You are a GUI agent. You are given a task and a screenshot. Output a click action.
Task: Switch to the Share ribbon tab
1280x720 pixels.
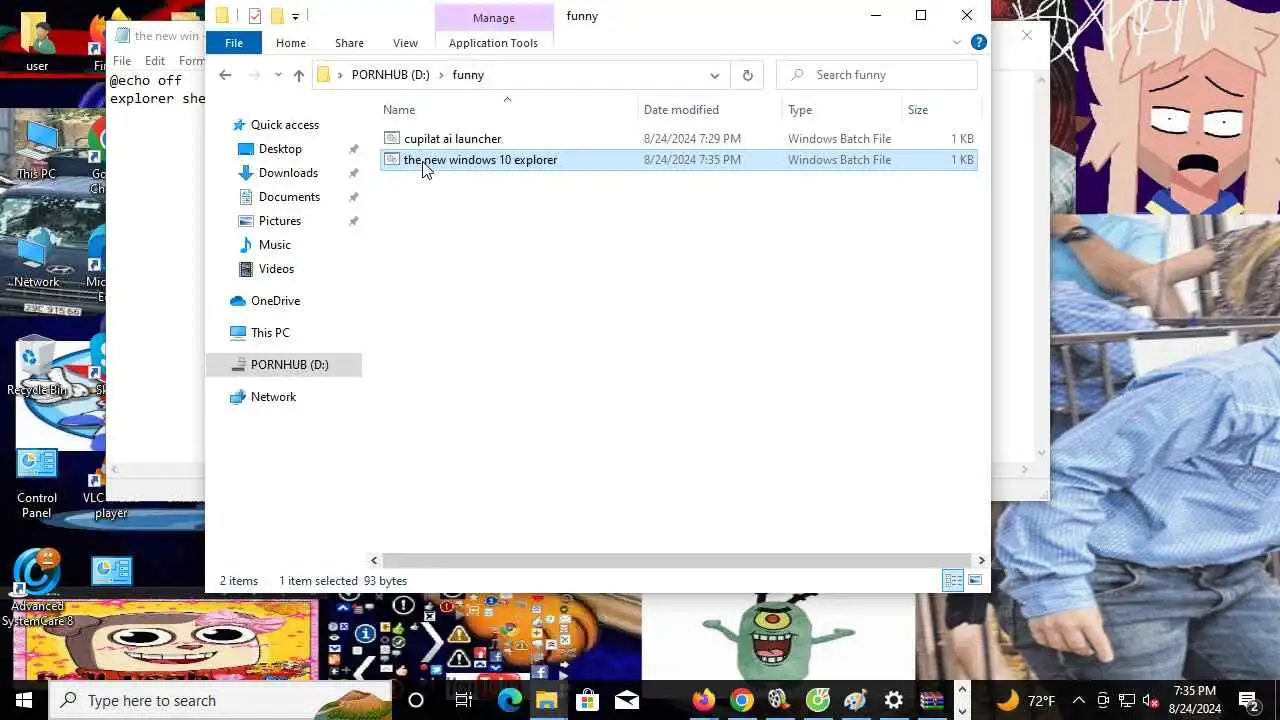pyautogui.click(x=349, y=43)
